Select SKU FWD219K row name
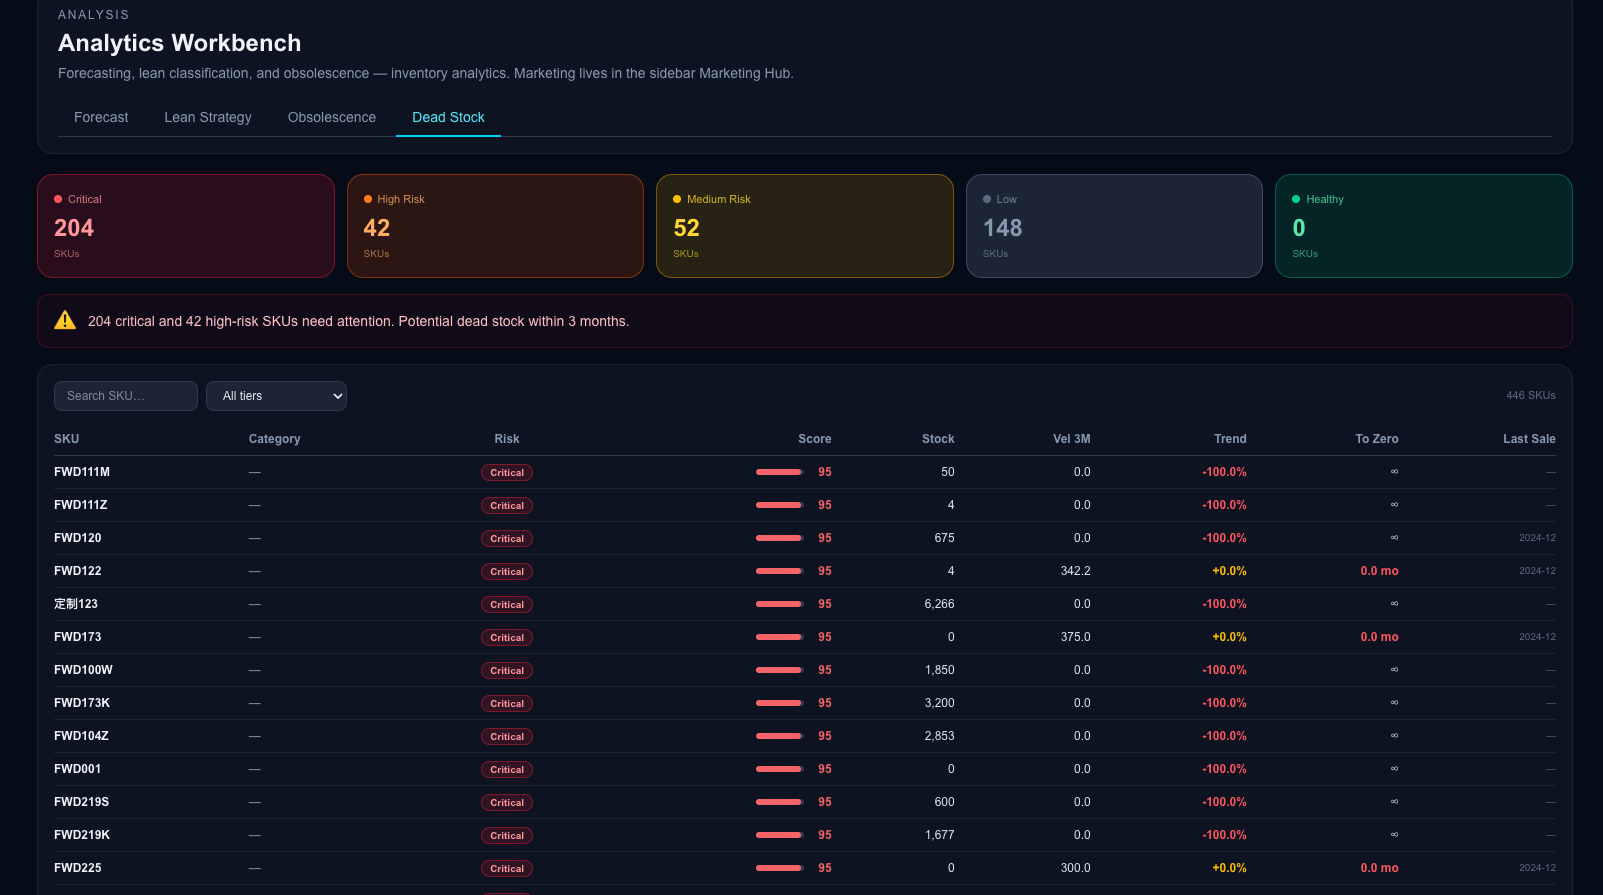 click(x=82, y=835)
